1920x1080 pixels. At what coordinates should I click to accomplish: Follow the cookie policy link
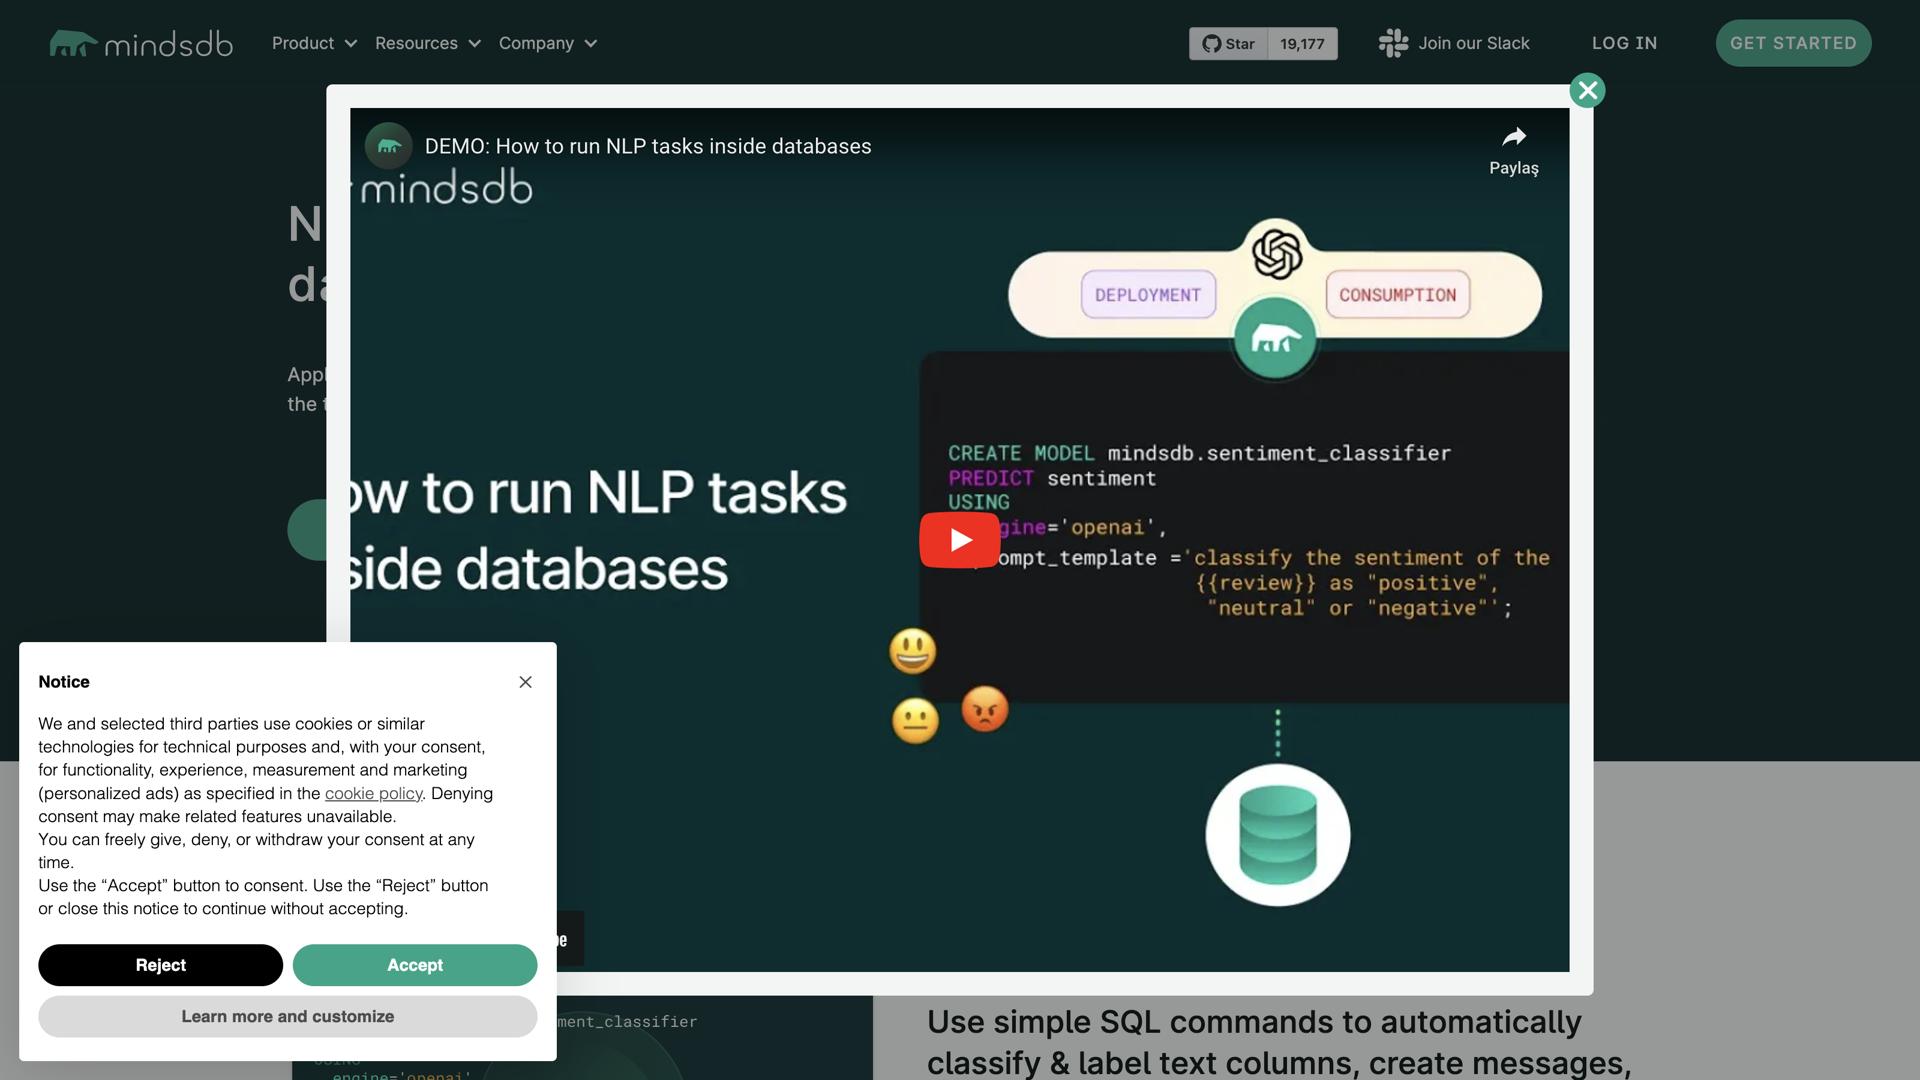click(373, 793)
